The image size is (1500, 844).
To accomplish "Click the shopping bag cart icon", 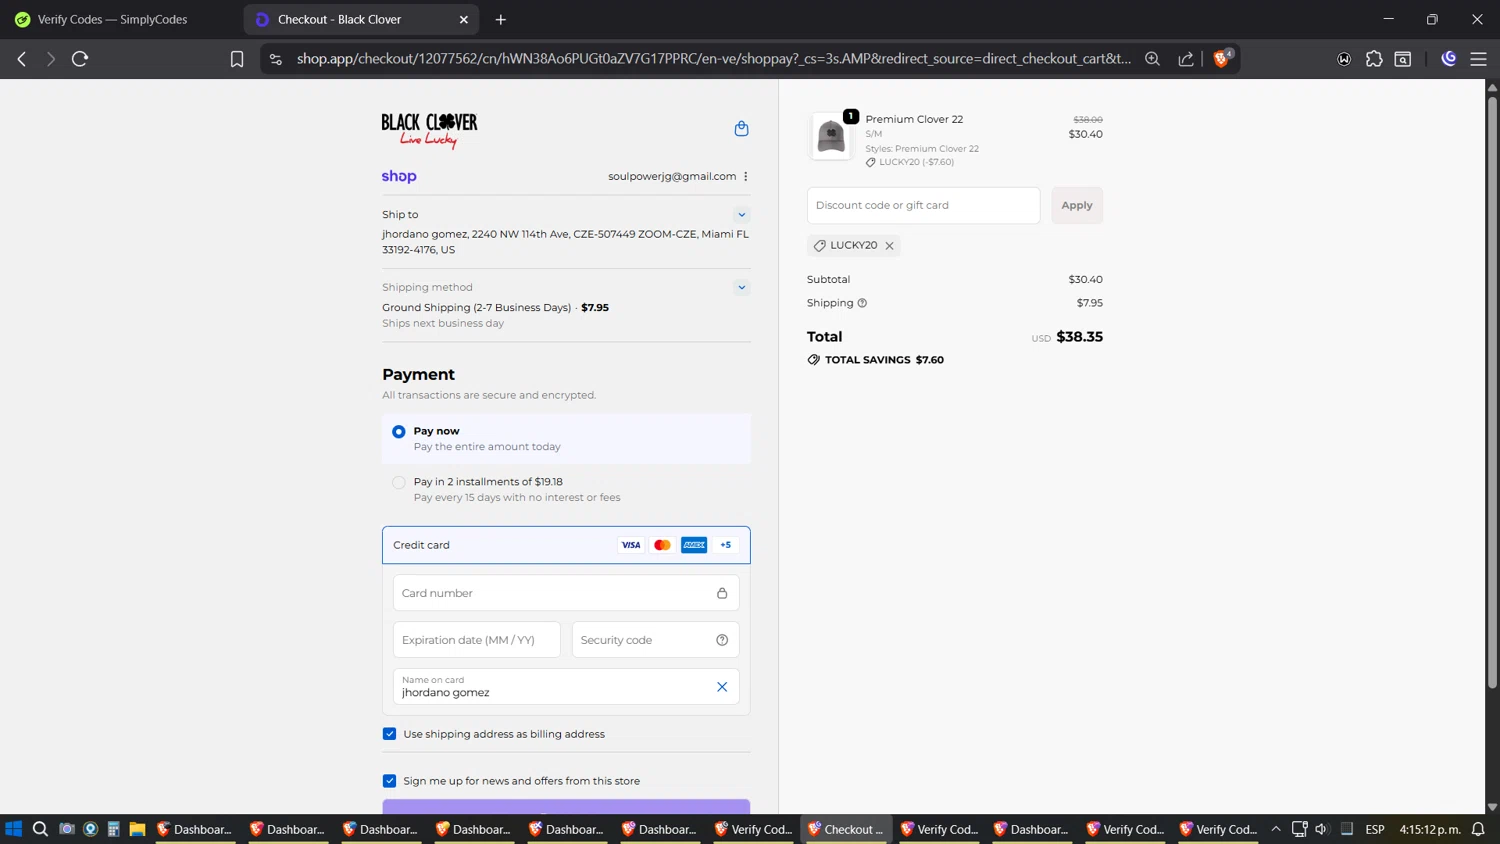I will (x=741, y=128).
